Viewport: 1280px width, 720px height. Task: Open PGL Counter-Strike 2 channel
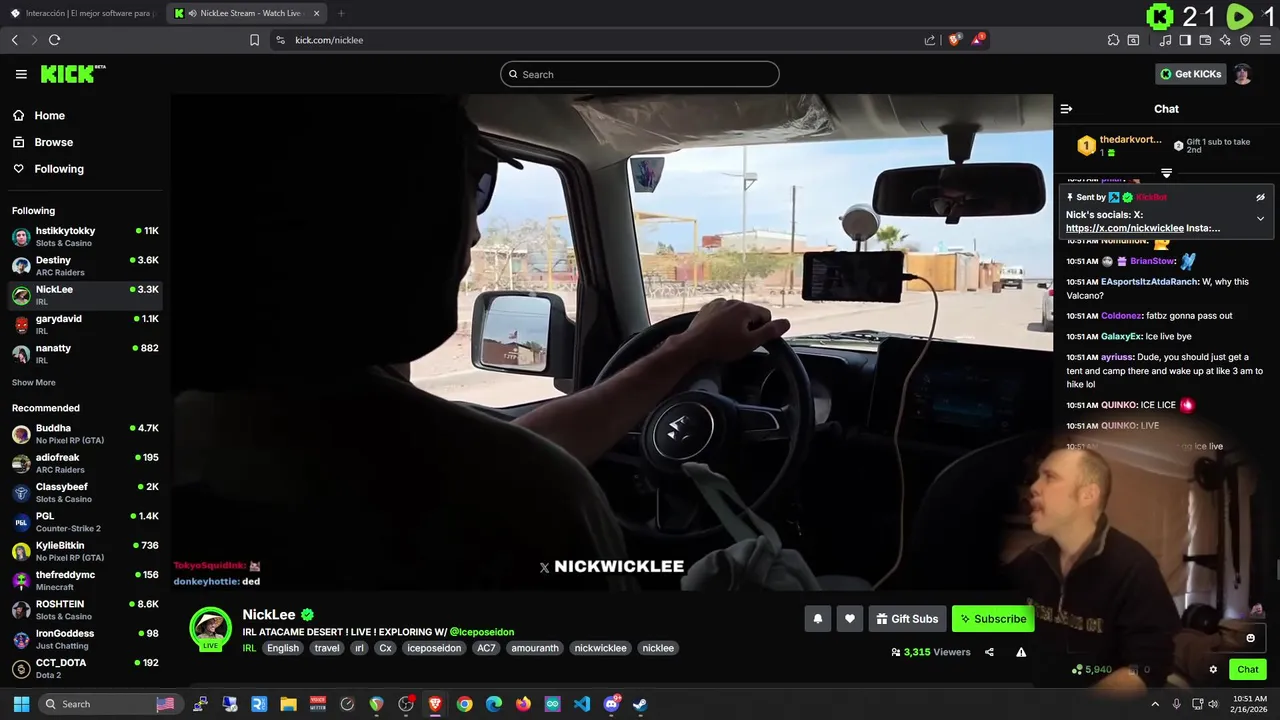(85, 521)
